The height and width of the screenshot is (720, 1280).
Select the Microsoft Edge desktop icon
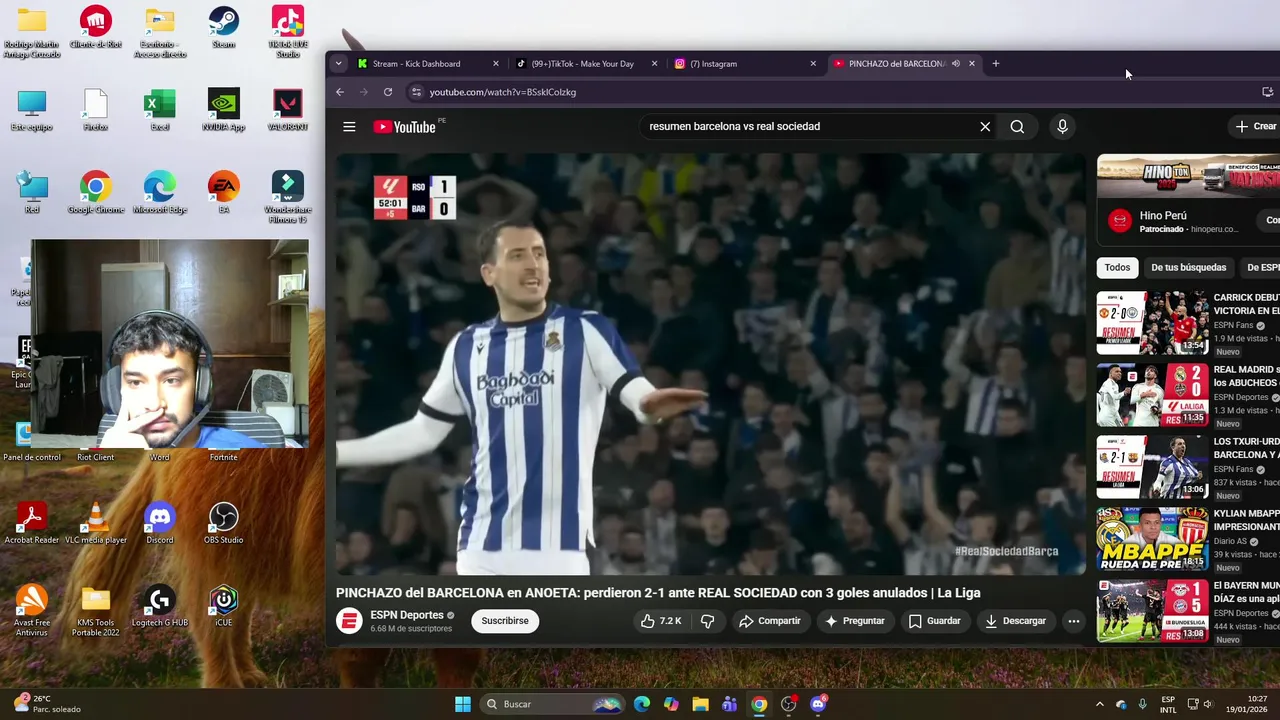point(160,193)
